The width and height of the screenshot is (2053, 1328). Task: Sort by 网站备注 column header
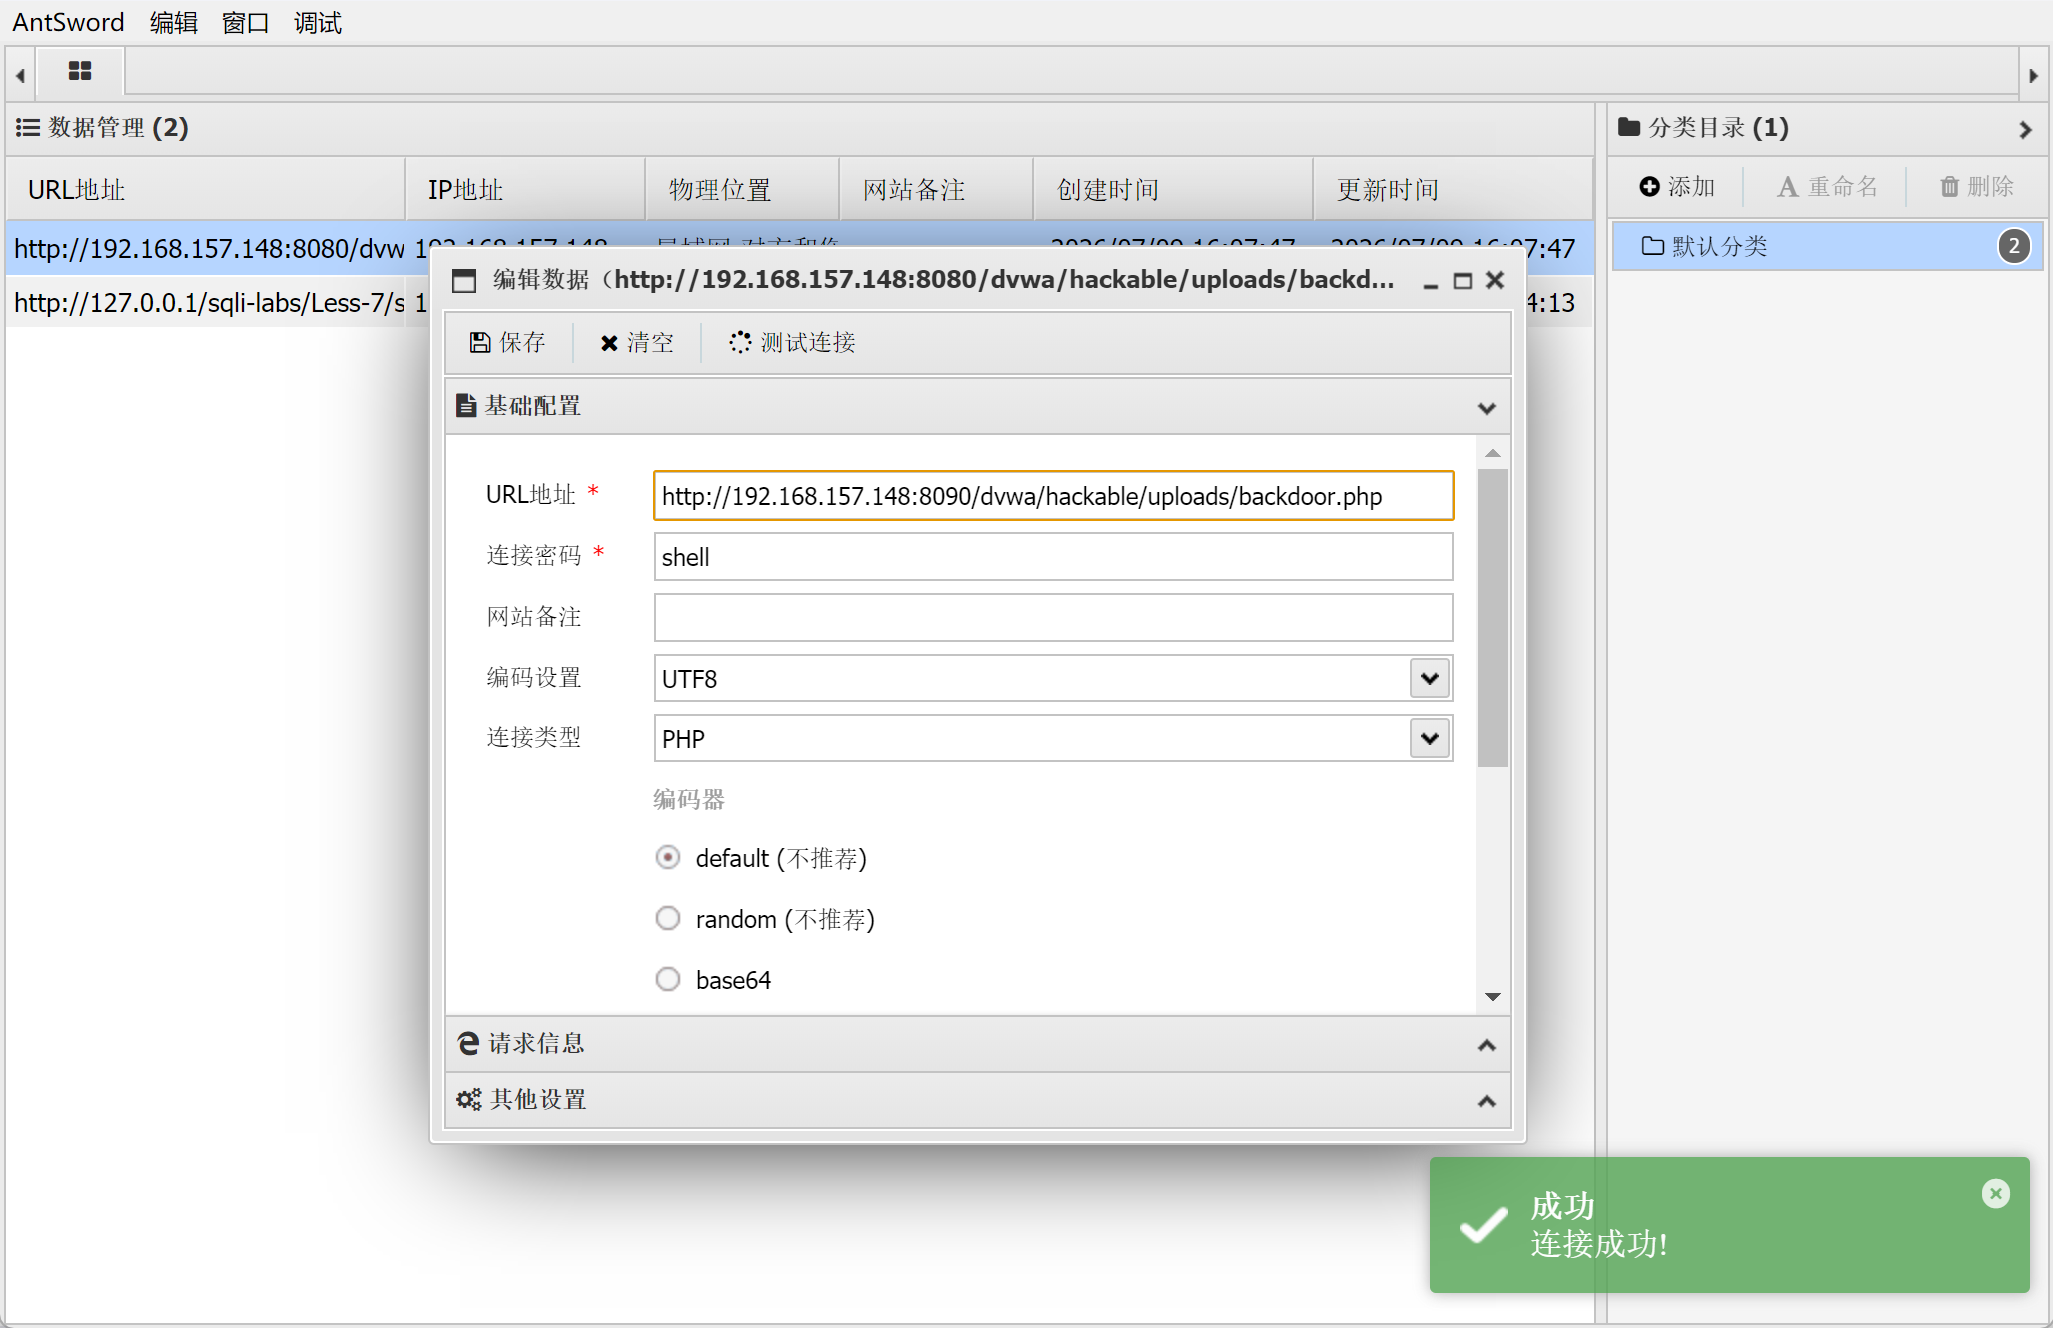[x=936, y=189]
